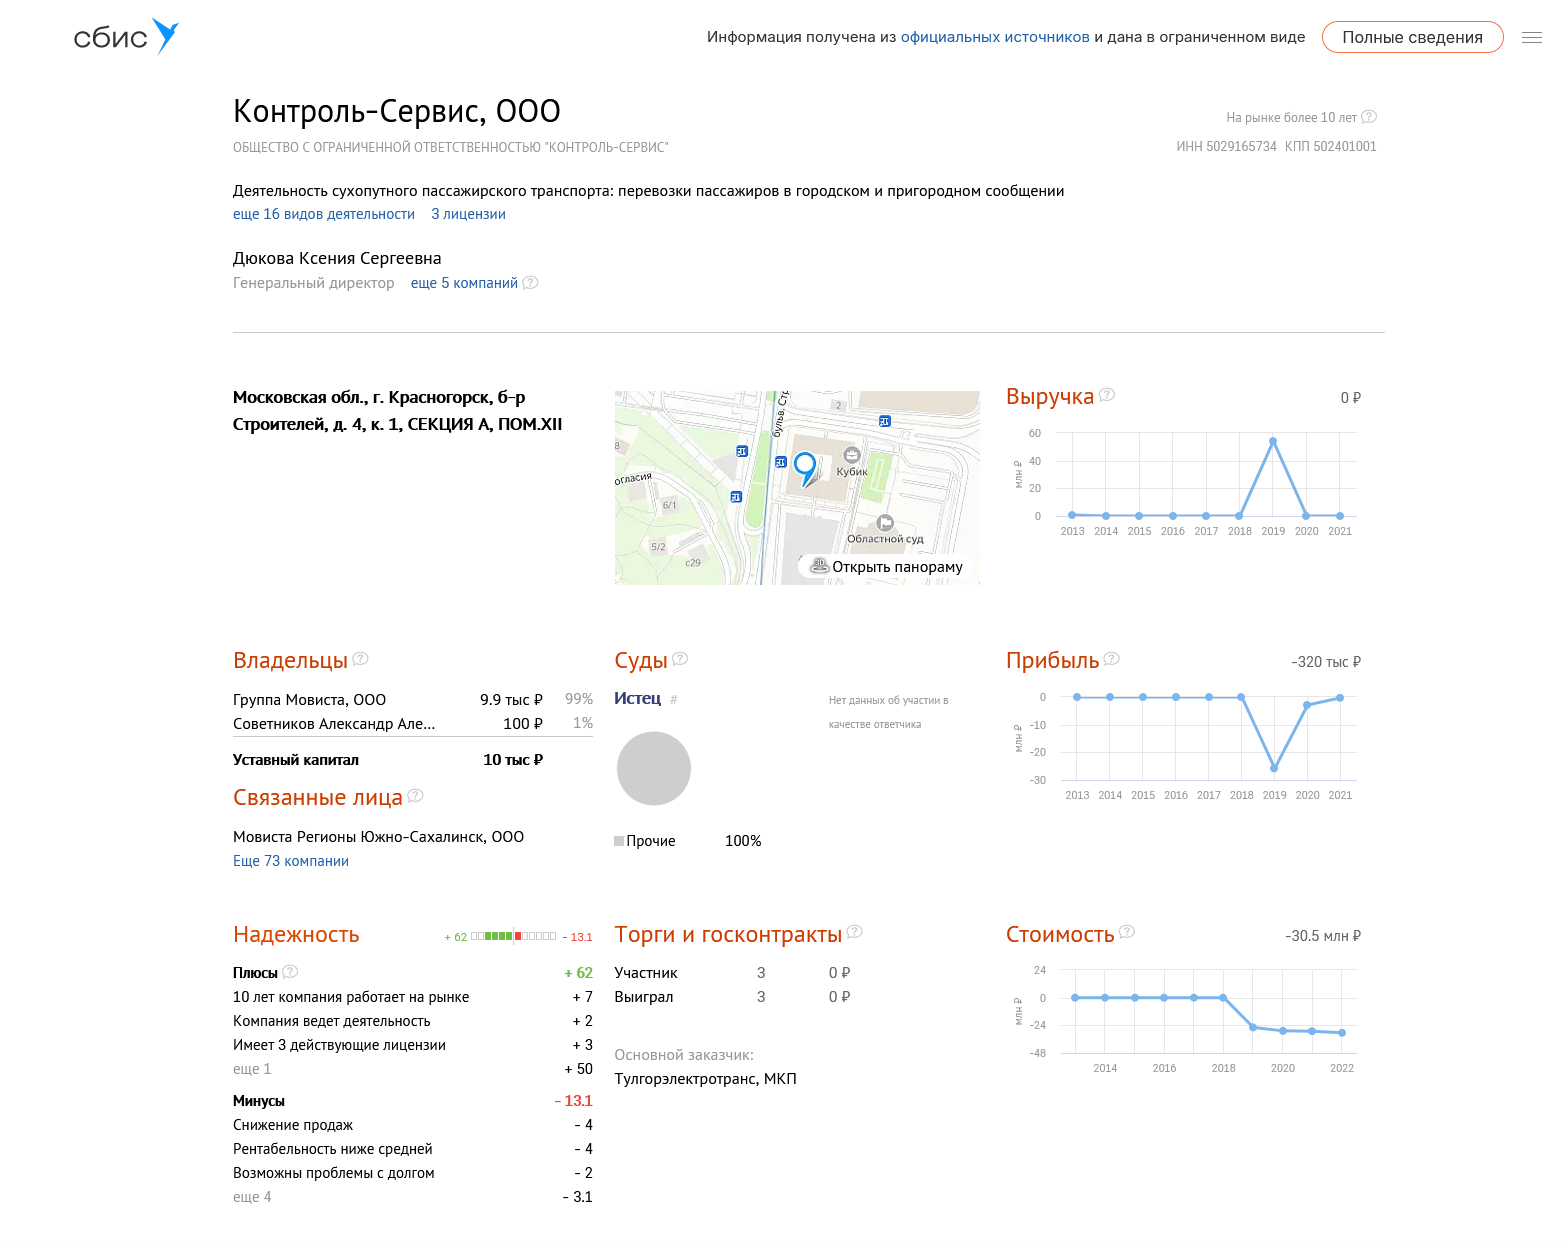Open Советников Александр owner entry
The image size is (1564, 1247).
[334, 724]
